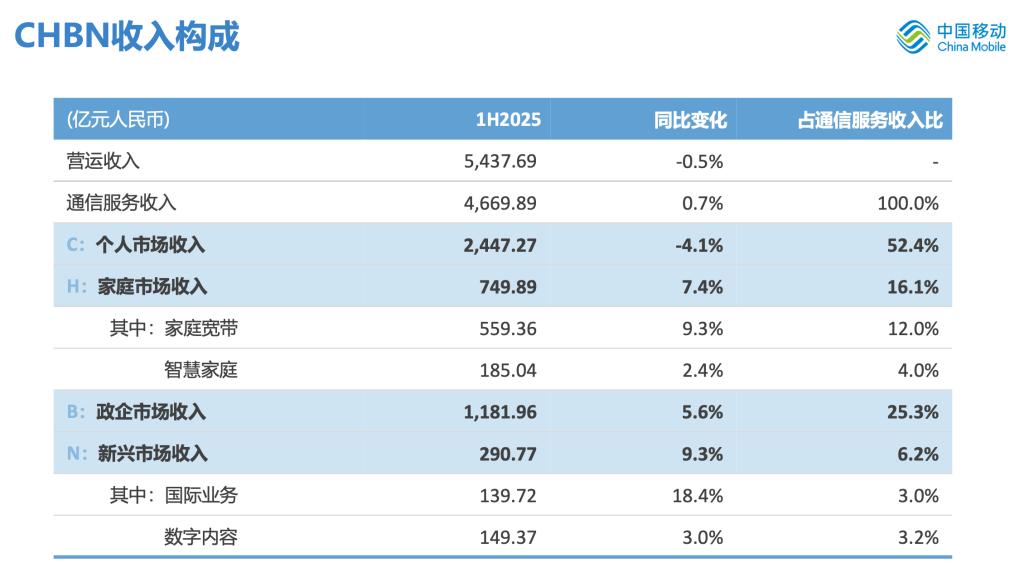
Task: Select the 营运收入 row label
Action: tap(103, 161)
